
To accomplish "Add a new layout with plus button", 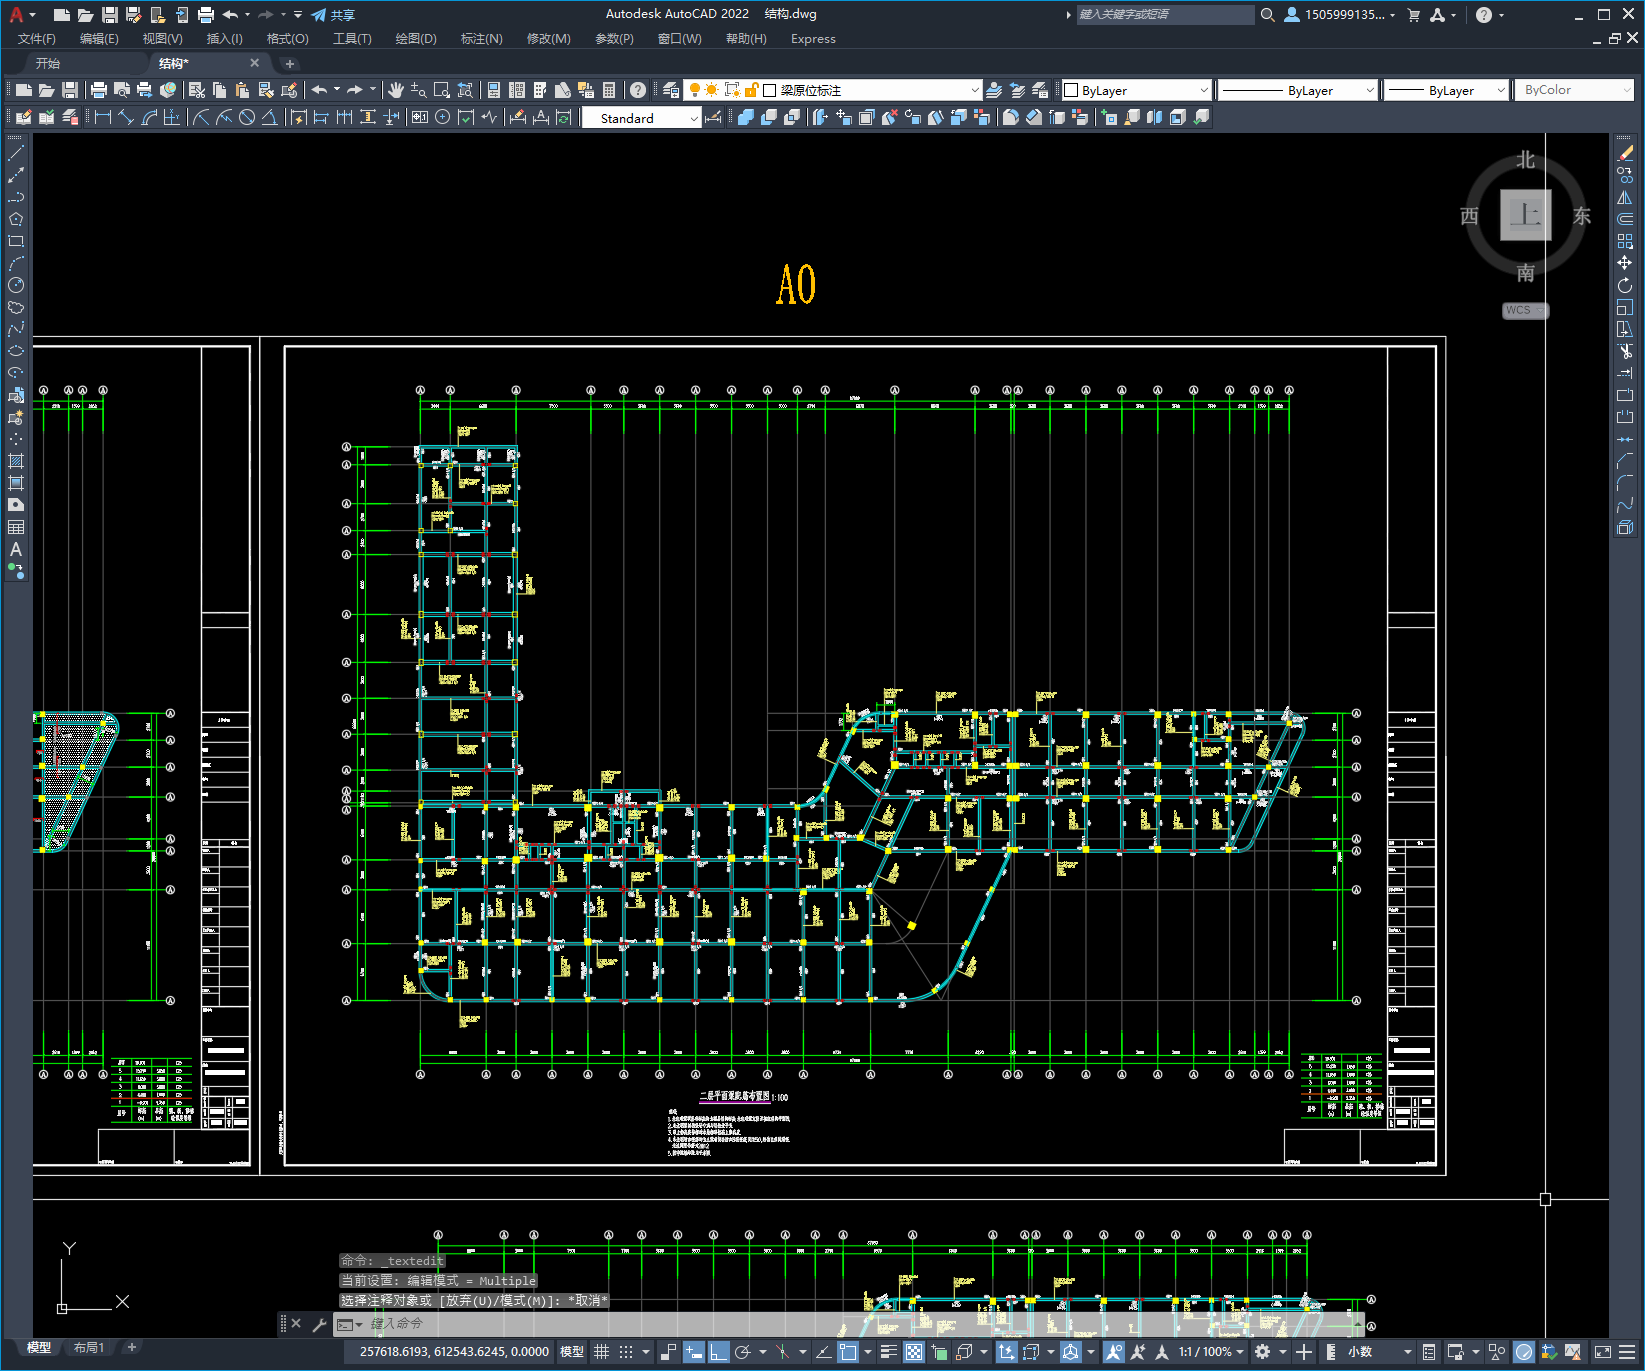I will pos(131,1347).
